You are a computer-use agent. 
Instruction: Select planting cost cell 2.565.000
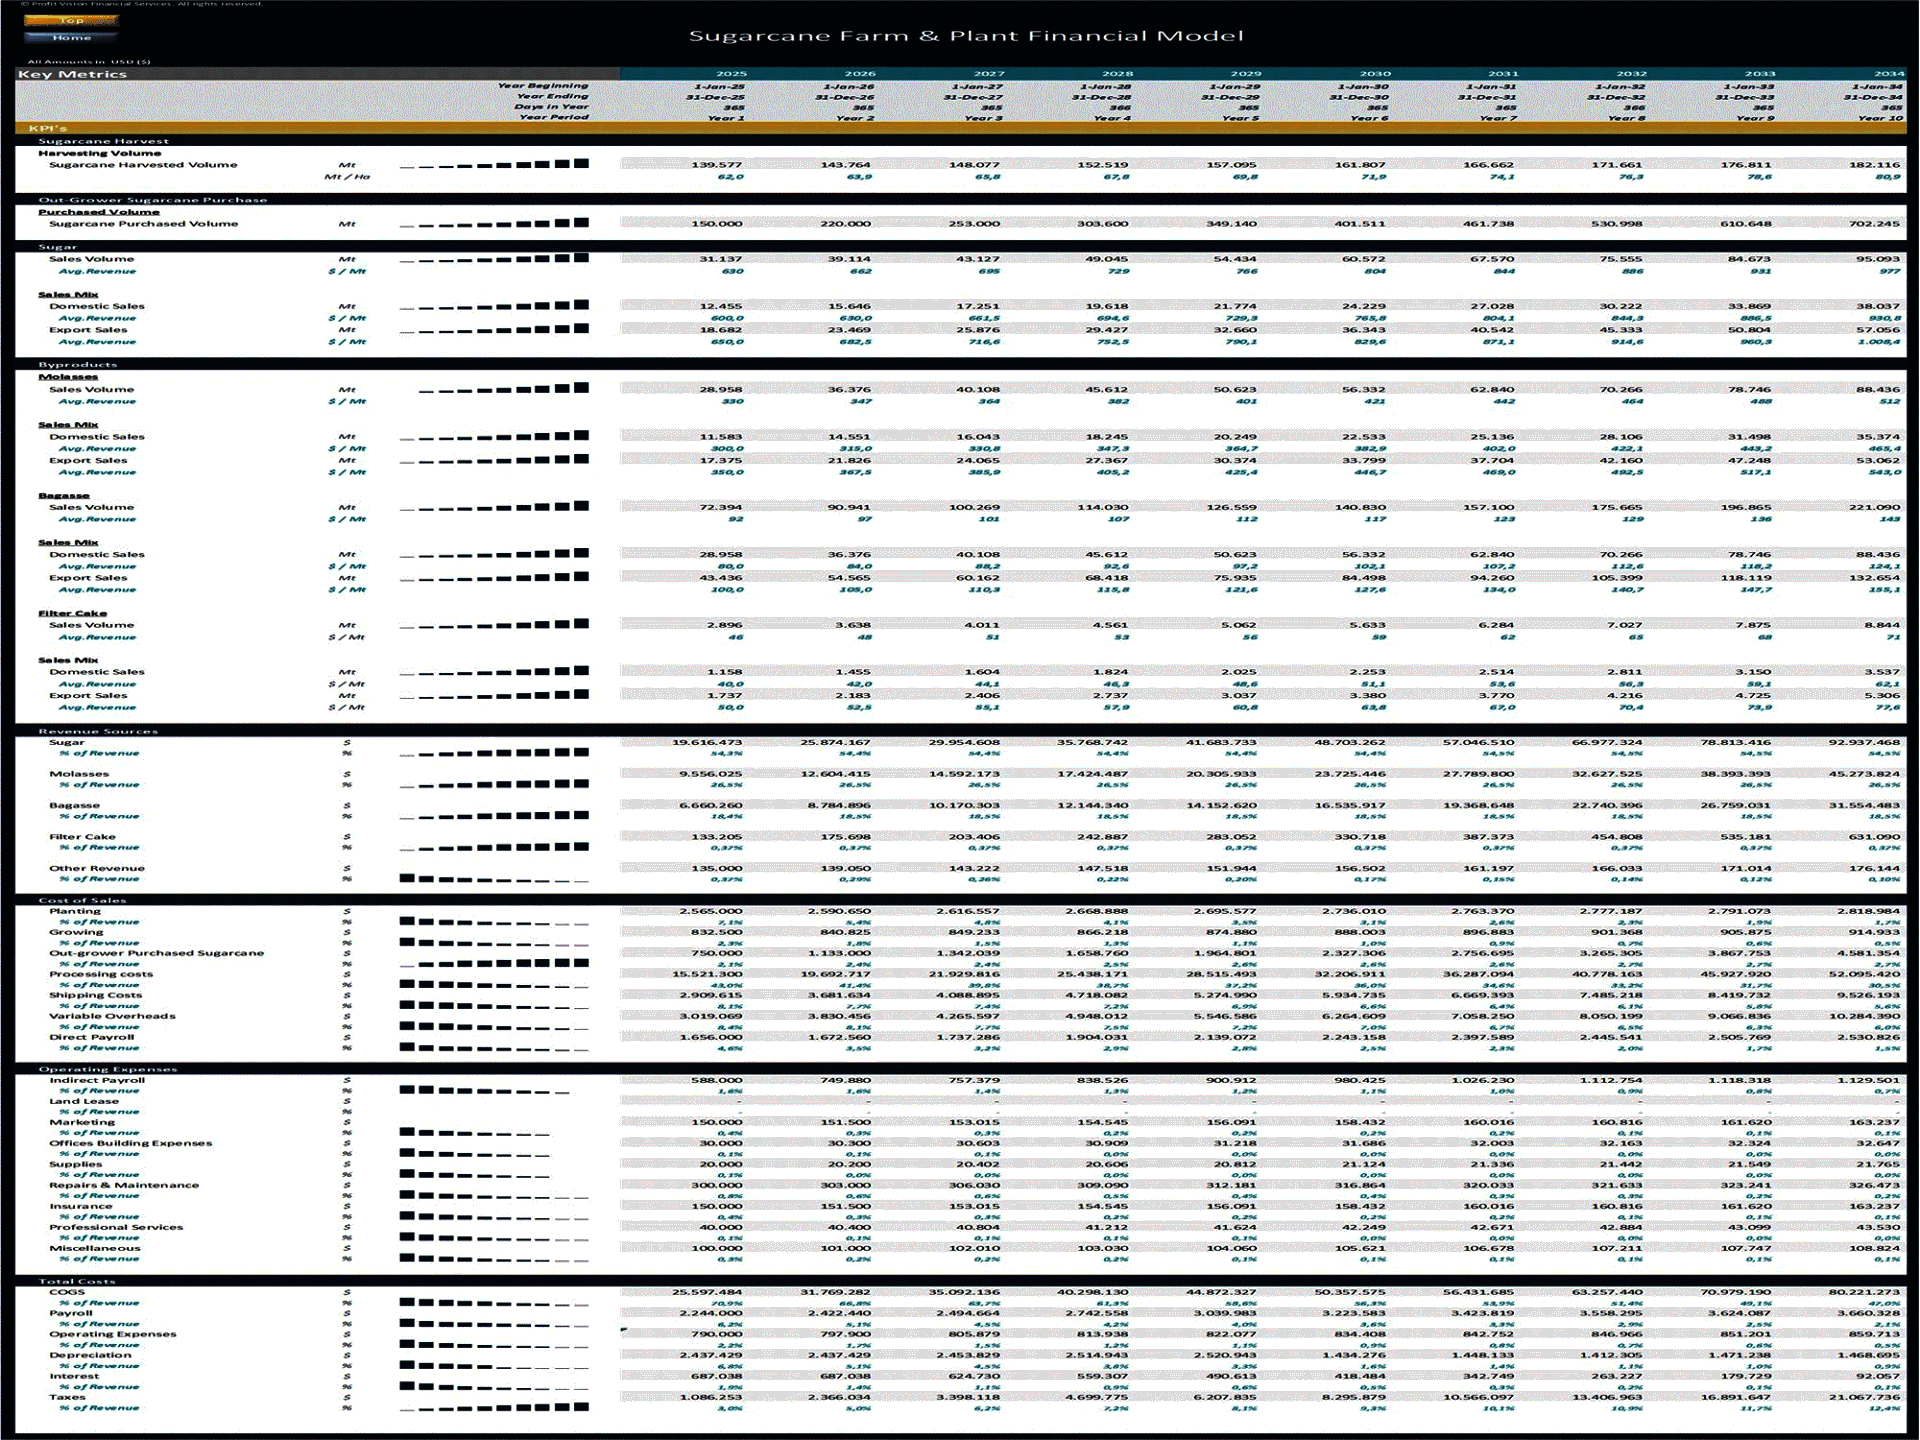(x=711, y=911)
